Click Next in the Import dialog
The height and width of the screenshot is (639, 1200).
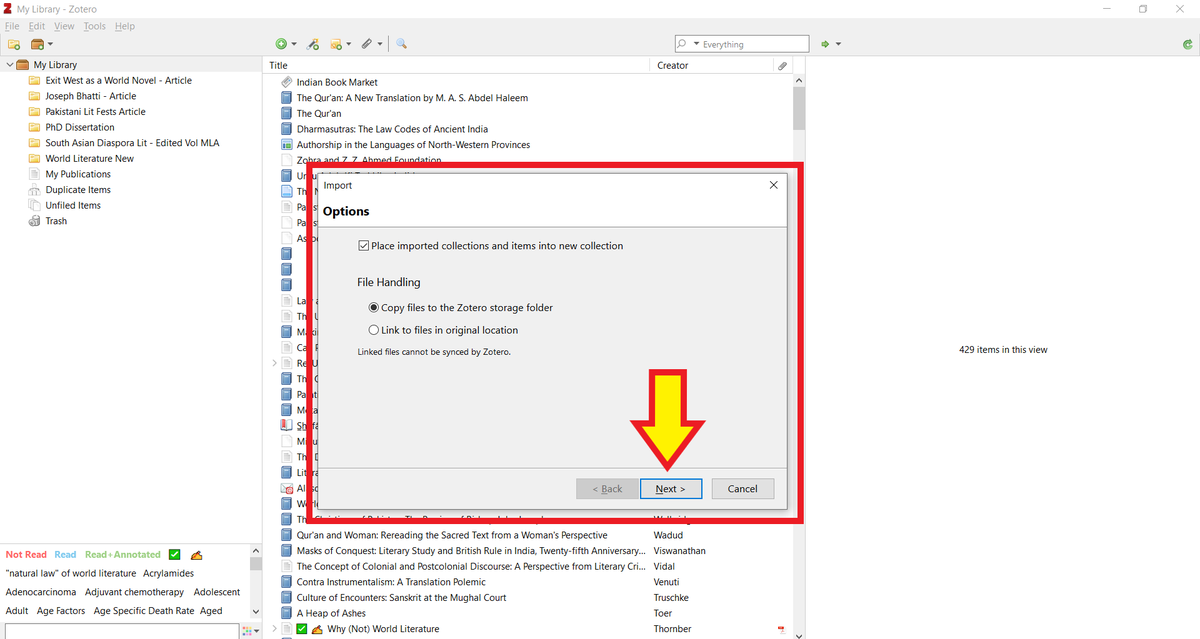click(670, 488)
